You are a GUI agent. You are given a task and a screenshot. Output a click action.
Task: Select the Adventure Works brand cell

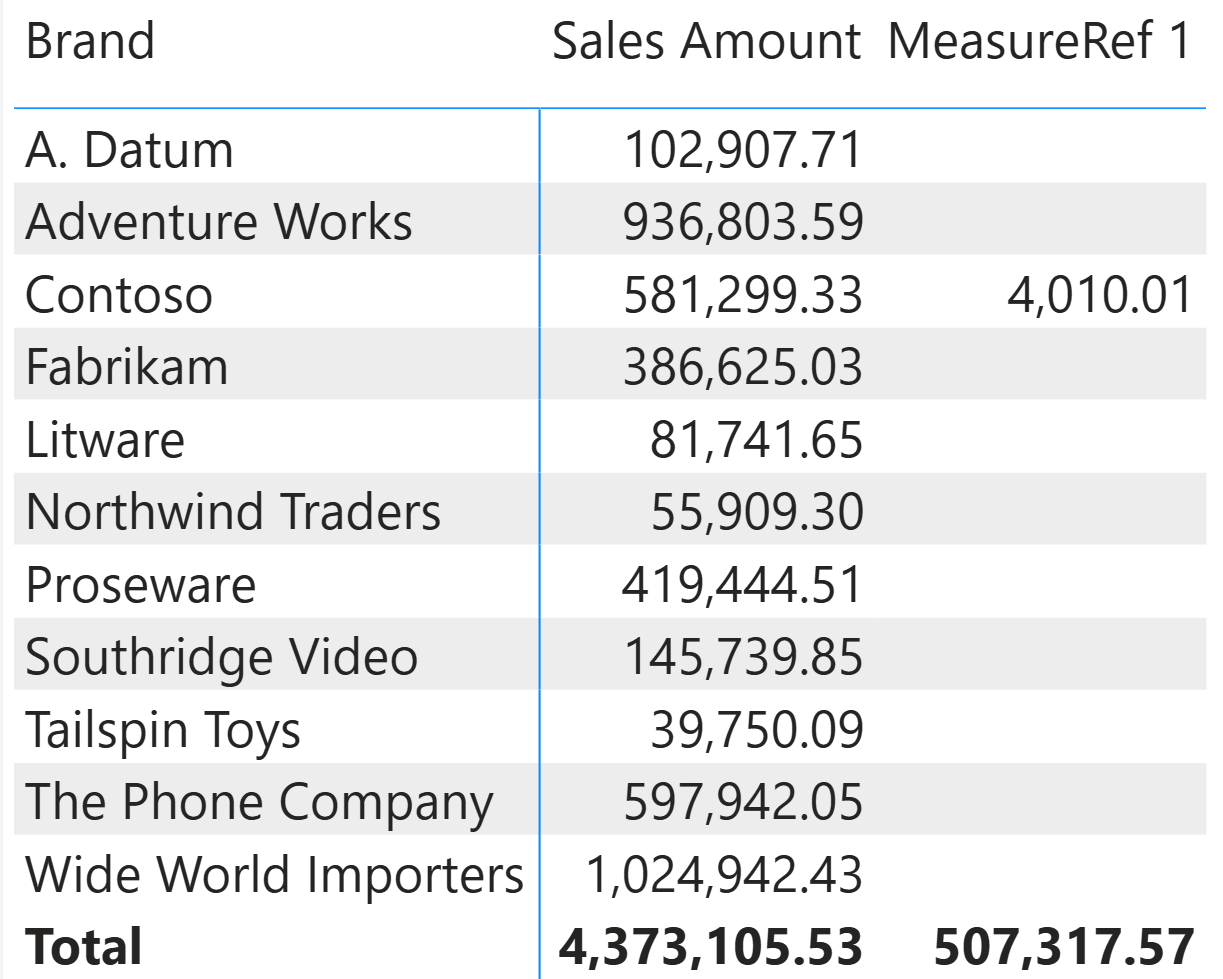218,222
